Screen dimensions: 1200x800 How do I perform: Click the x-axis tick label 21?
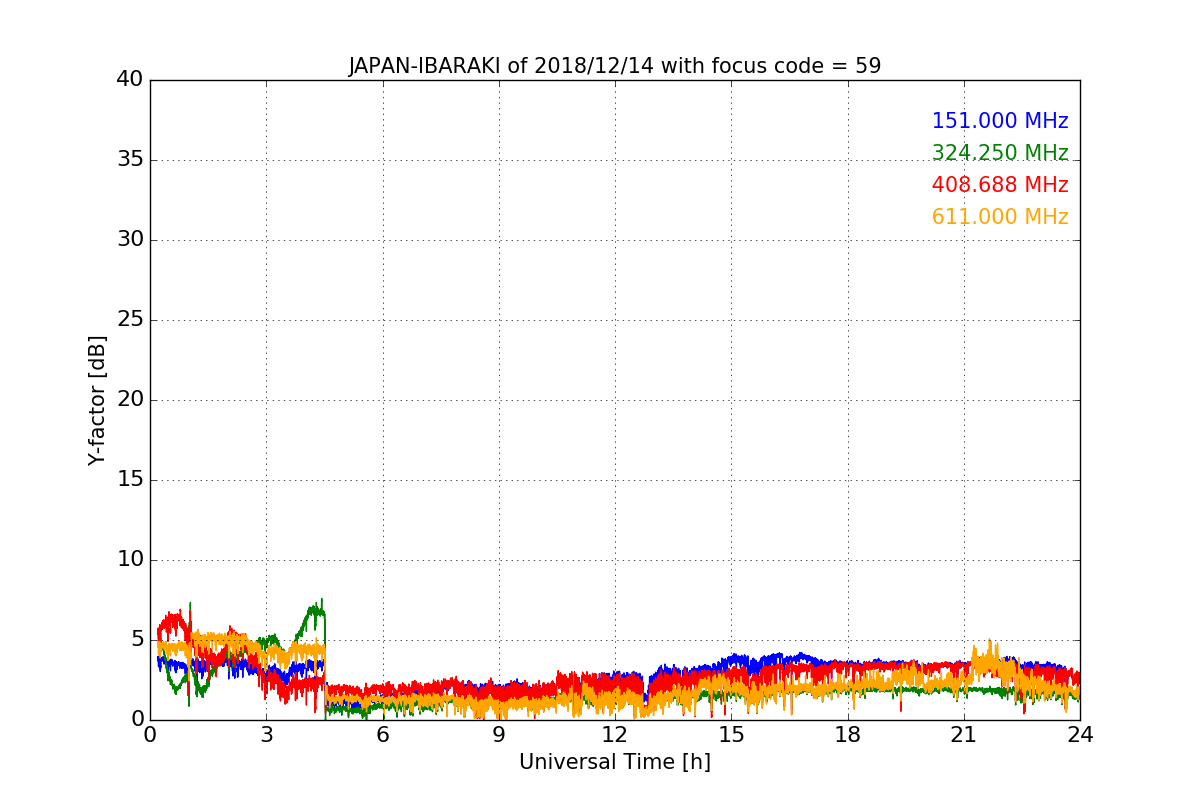(964, 735)
